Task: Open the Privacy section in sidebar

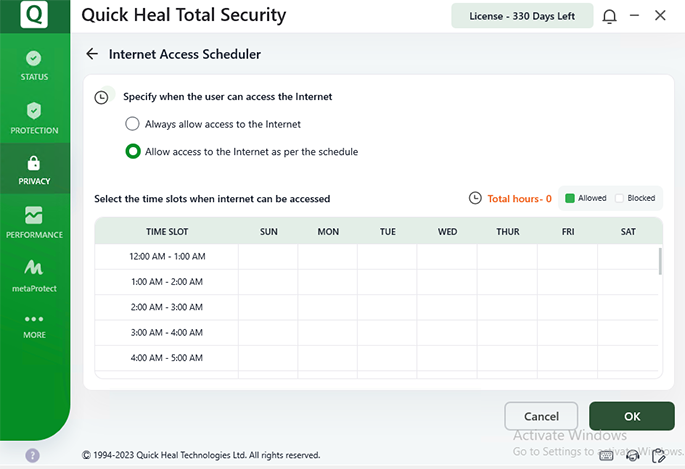Action: tap(34, 170)
